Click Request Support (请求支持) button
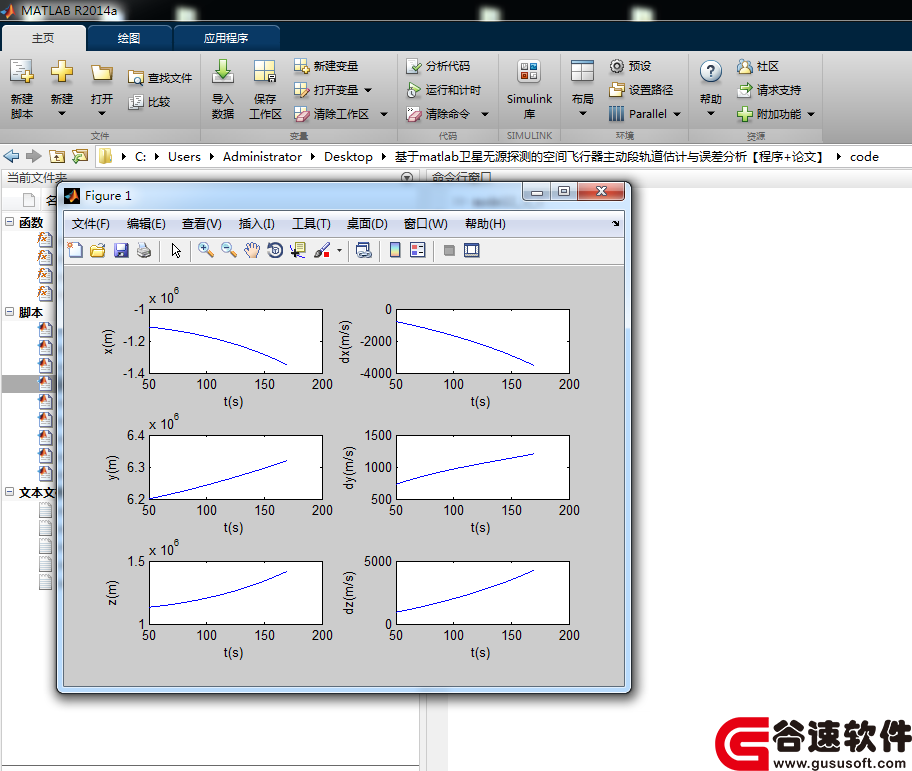The image size is (912, 771). [769, 90]
